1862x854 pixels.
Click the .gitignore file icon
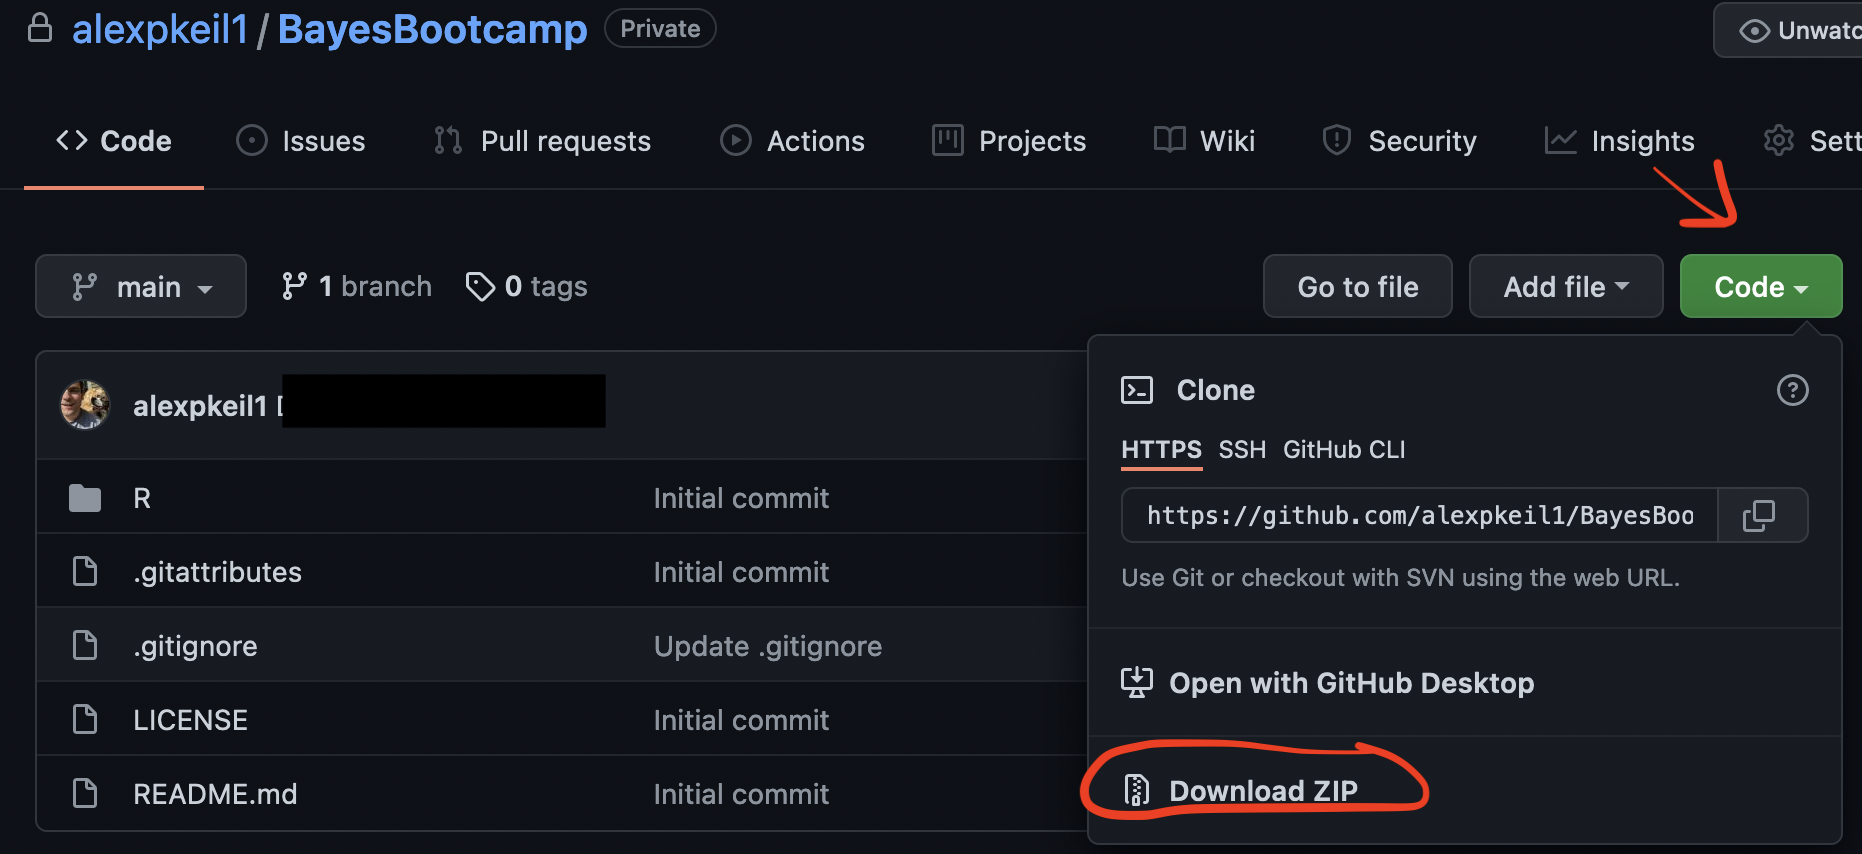point(85,645)
